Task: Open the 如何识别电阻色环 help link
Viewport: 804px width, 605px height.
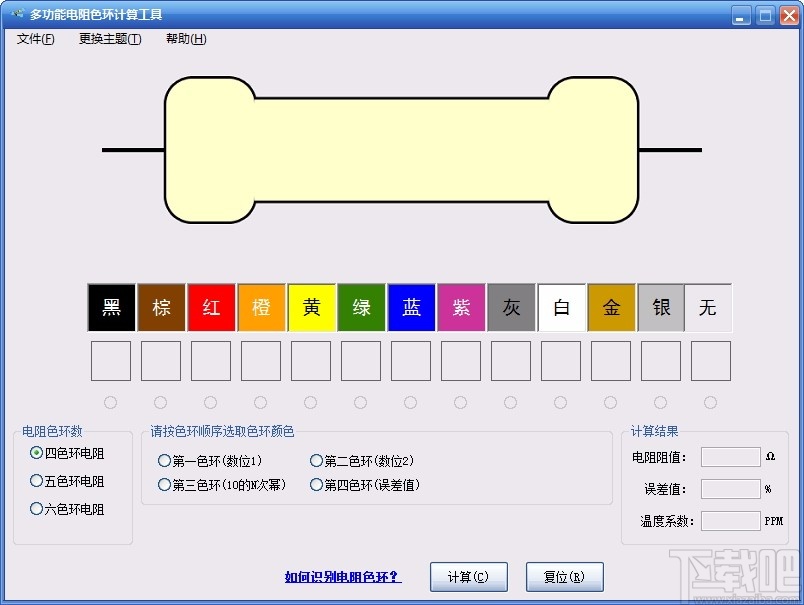Action: tap(340, 577)
